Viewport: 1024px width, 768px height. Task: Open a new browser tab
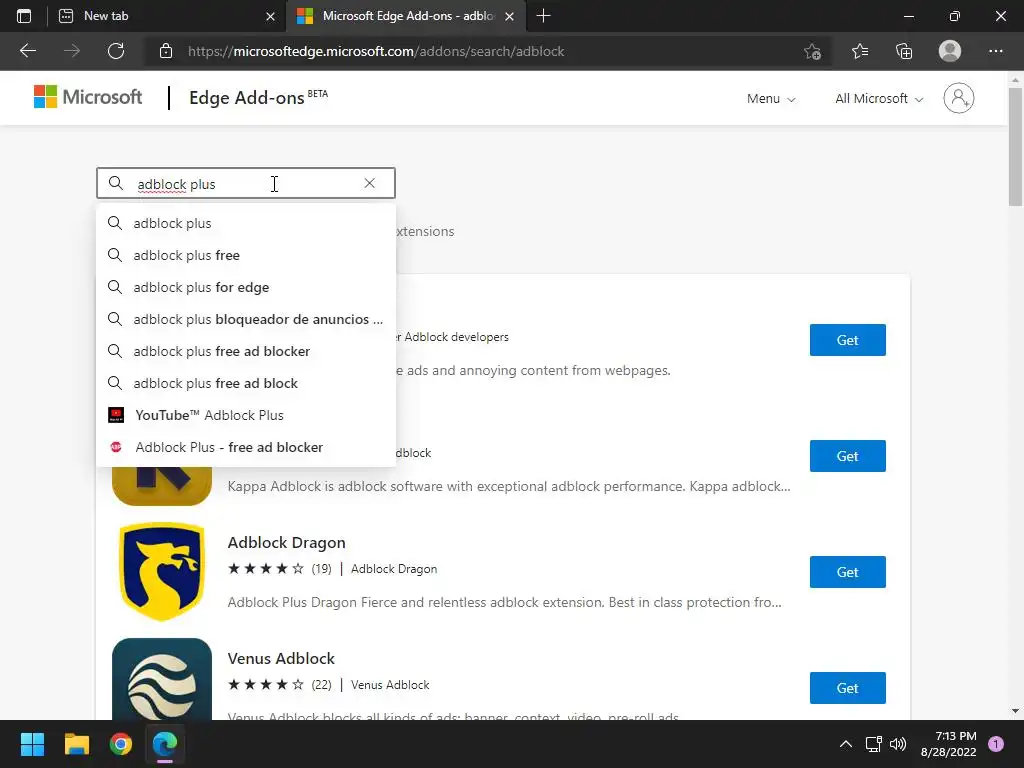[543, 16]
